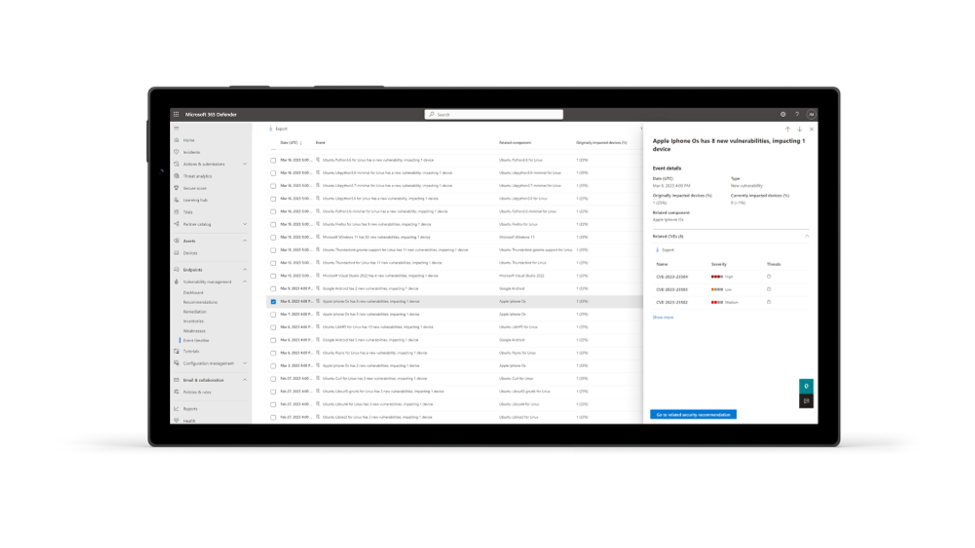
Task: Open the help question mark icon
Action: pos(797,114)
